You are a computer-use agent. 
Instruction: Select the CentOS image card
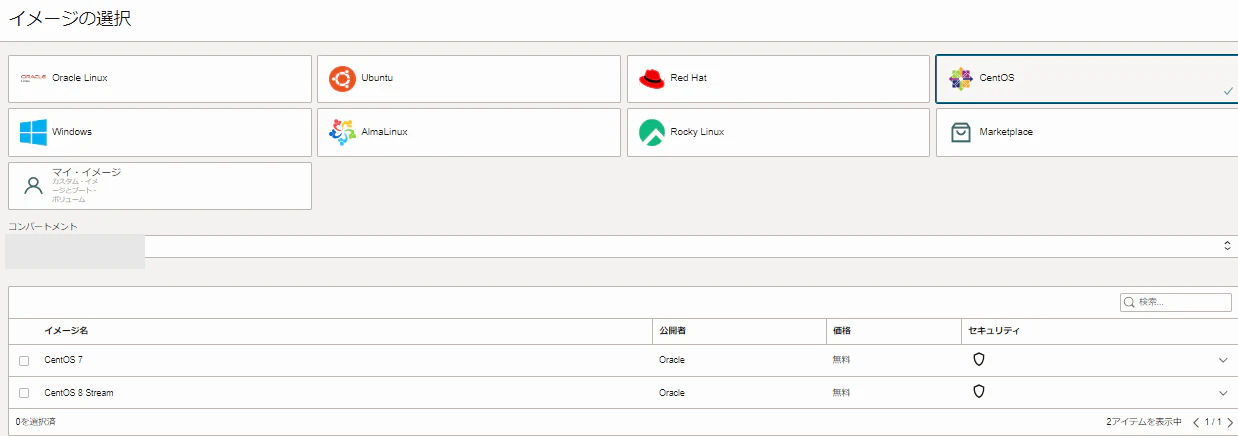point(1088,79)
